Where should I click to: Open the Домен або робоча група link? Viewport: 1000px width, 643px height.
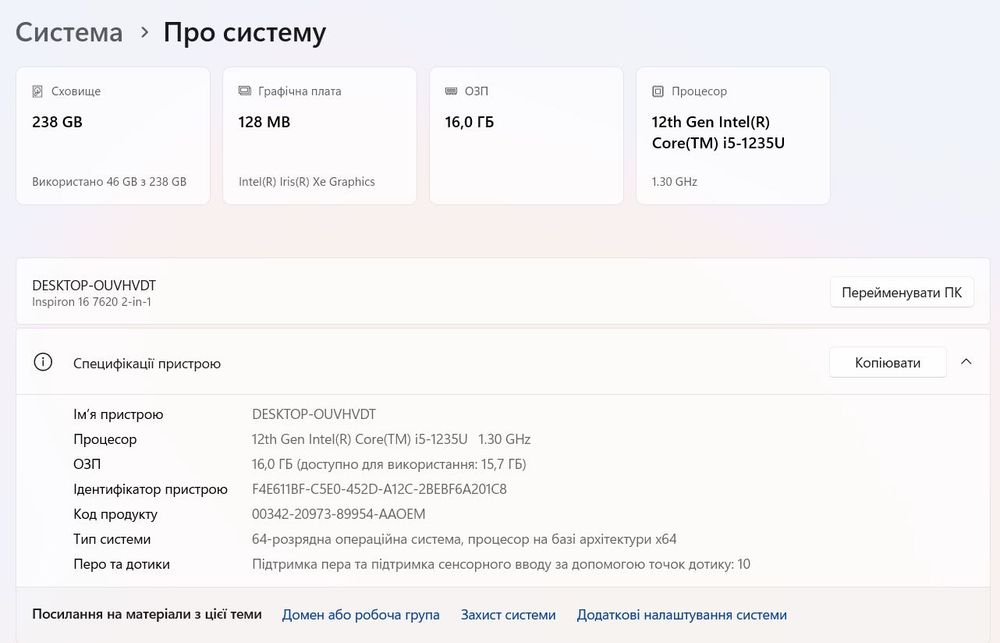click(361, 615)
